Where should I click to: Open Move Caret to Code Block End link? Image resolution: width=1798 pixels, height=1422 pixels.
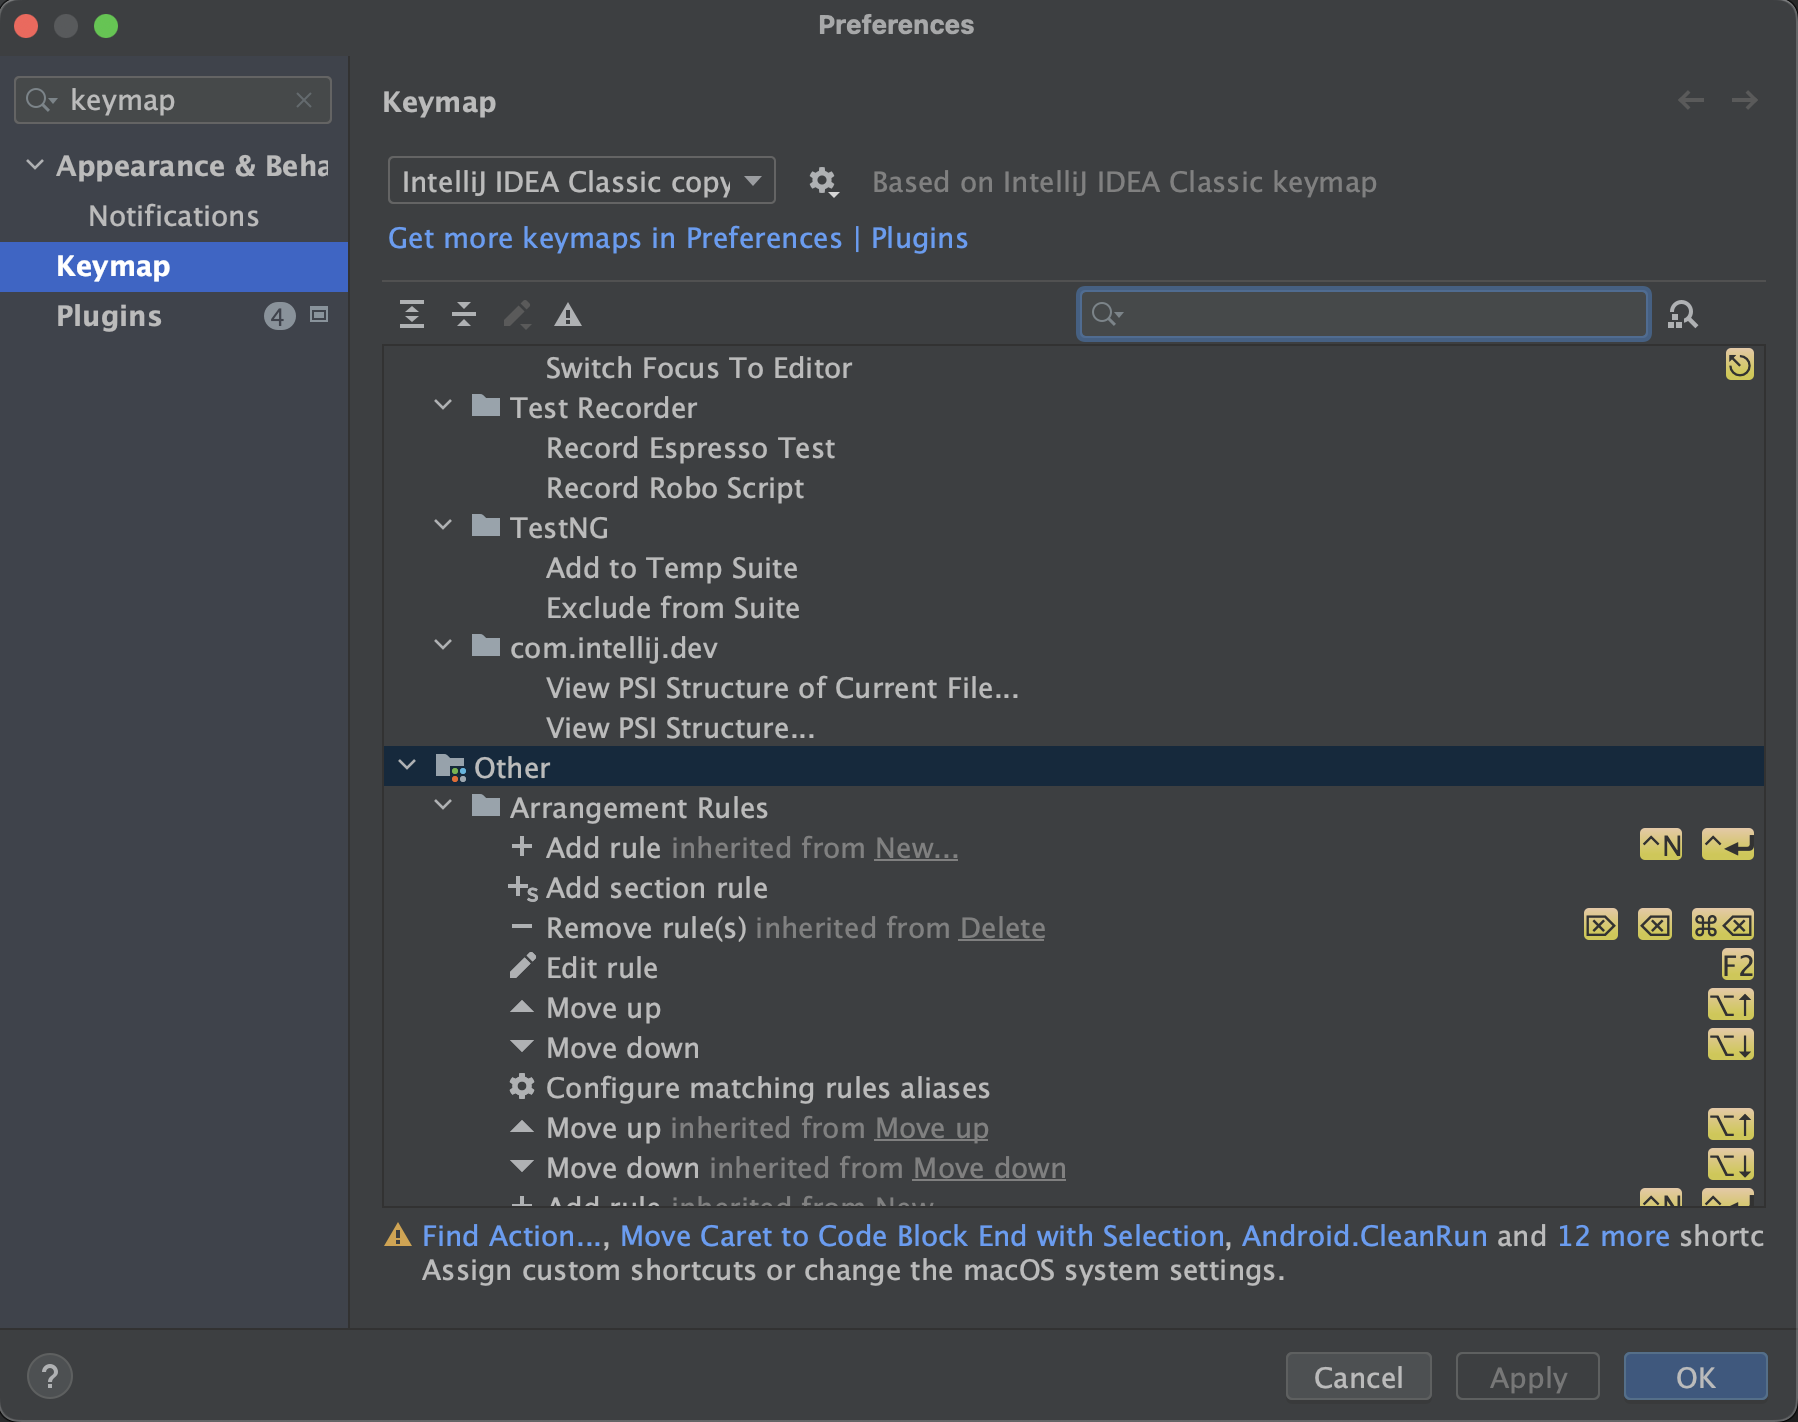(x=922, y=1236)
